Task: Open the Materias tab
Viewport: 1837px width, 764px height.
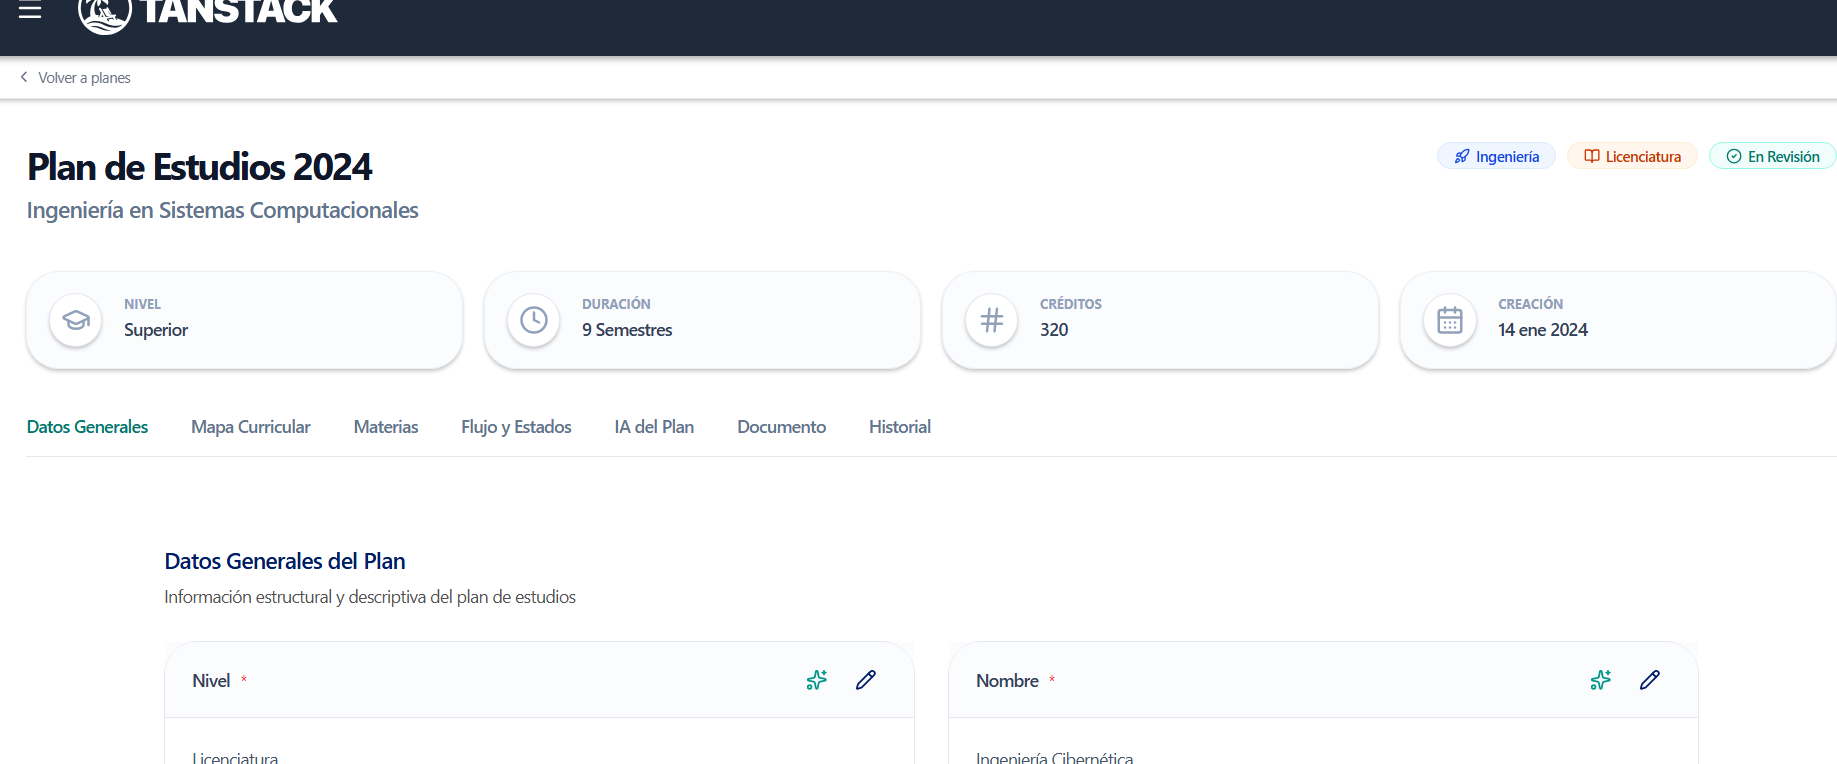Action: 386,427
